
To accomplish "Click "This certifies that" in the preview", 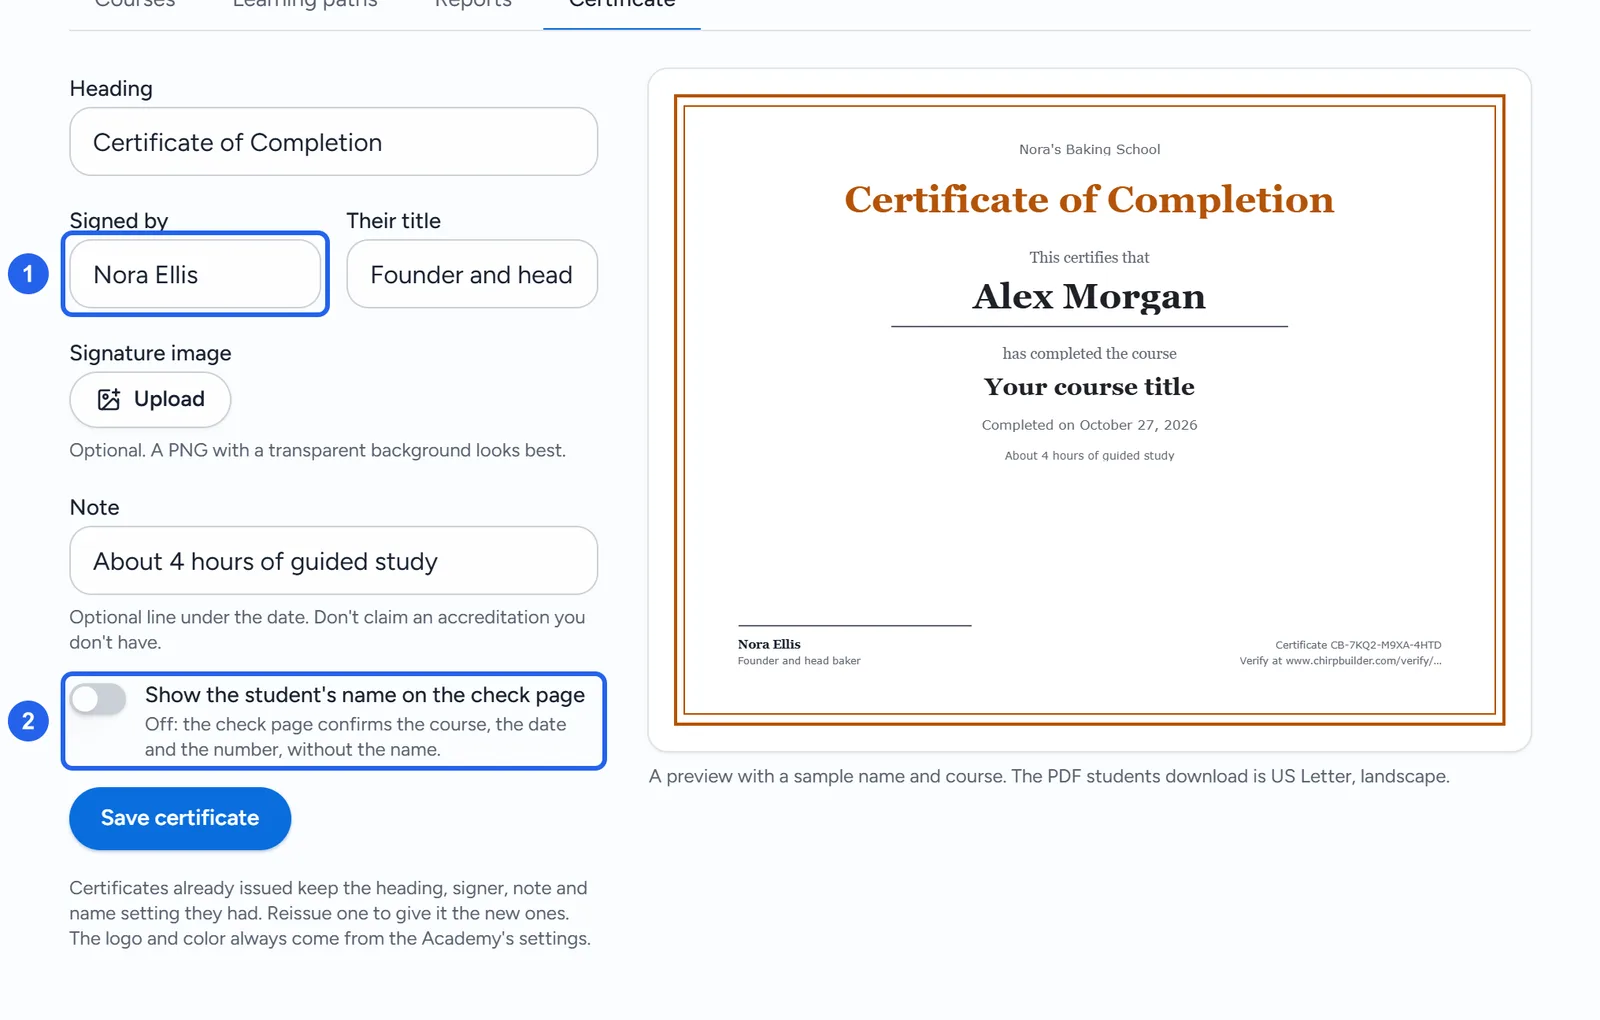I will pos(1089,257).
